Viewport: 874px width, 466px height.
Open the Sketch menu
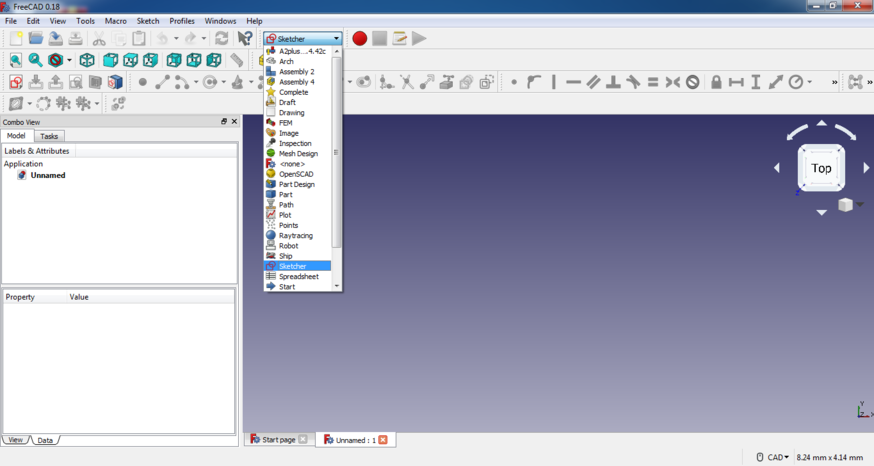[x=148, y=21]
